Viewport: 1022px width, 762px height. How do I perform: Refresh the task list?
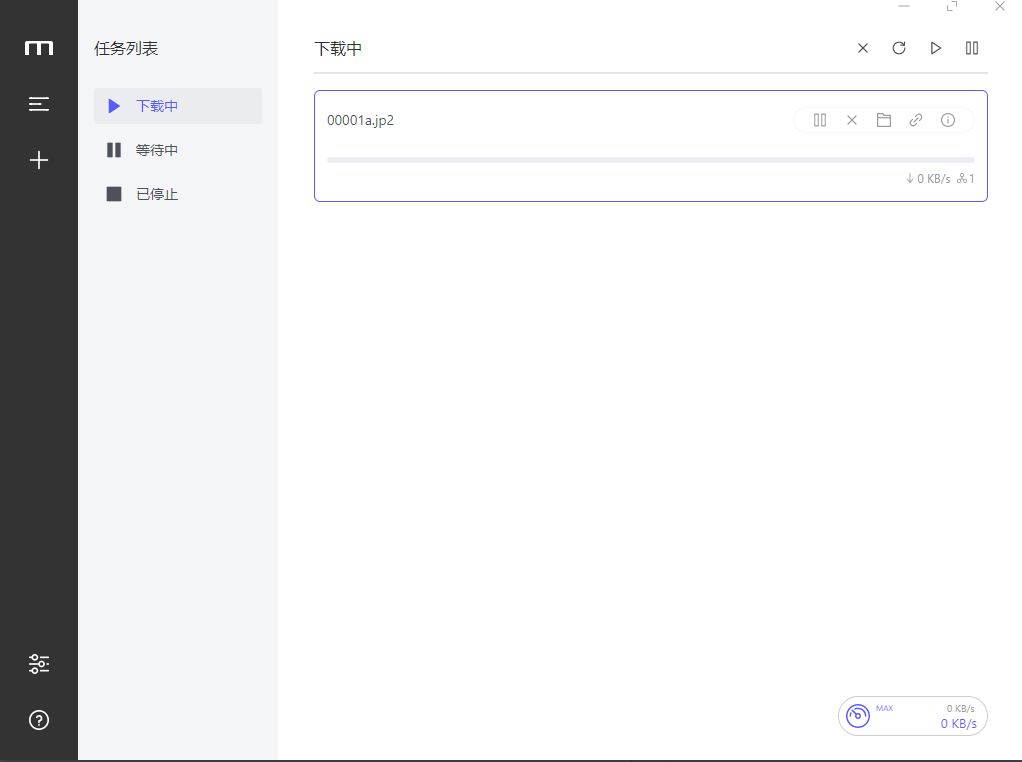coord(899,48)
